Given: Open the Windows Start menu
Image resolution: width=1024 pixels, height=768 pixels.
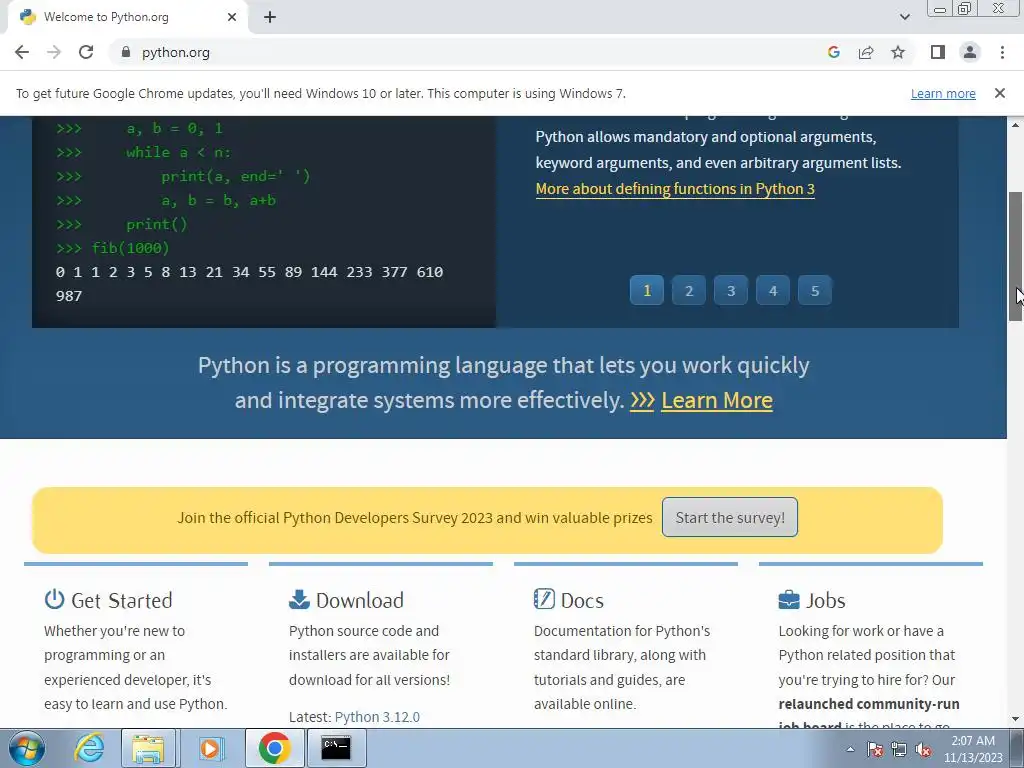Looking at the screenshot, I should (27, 748).
